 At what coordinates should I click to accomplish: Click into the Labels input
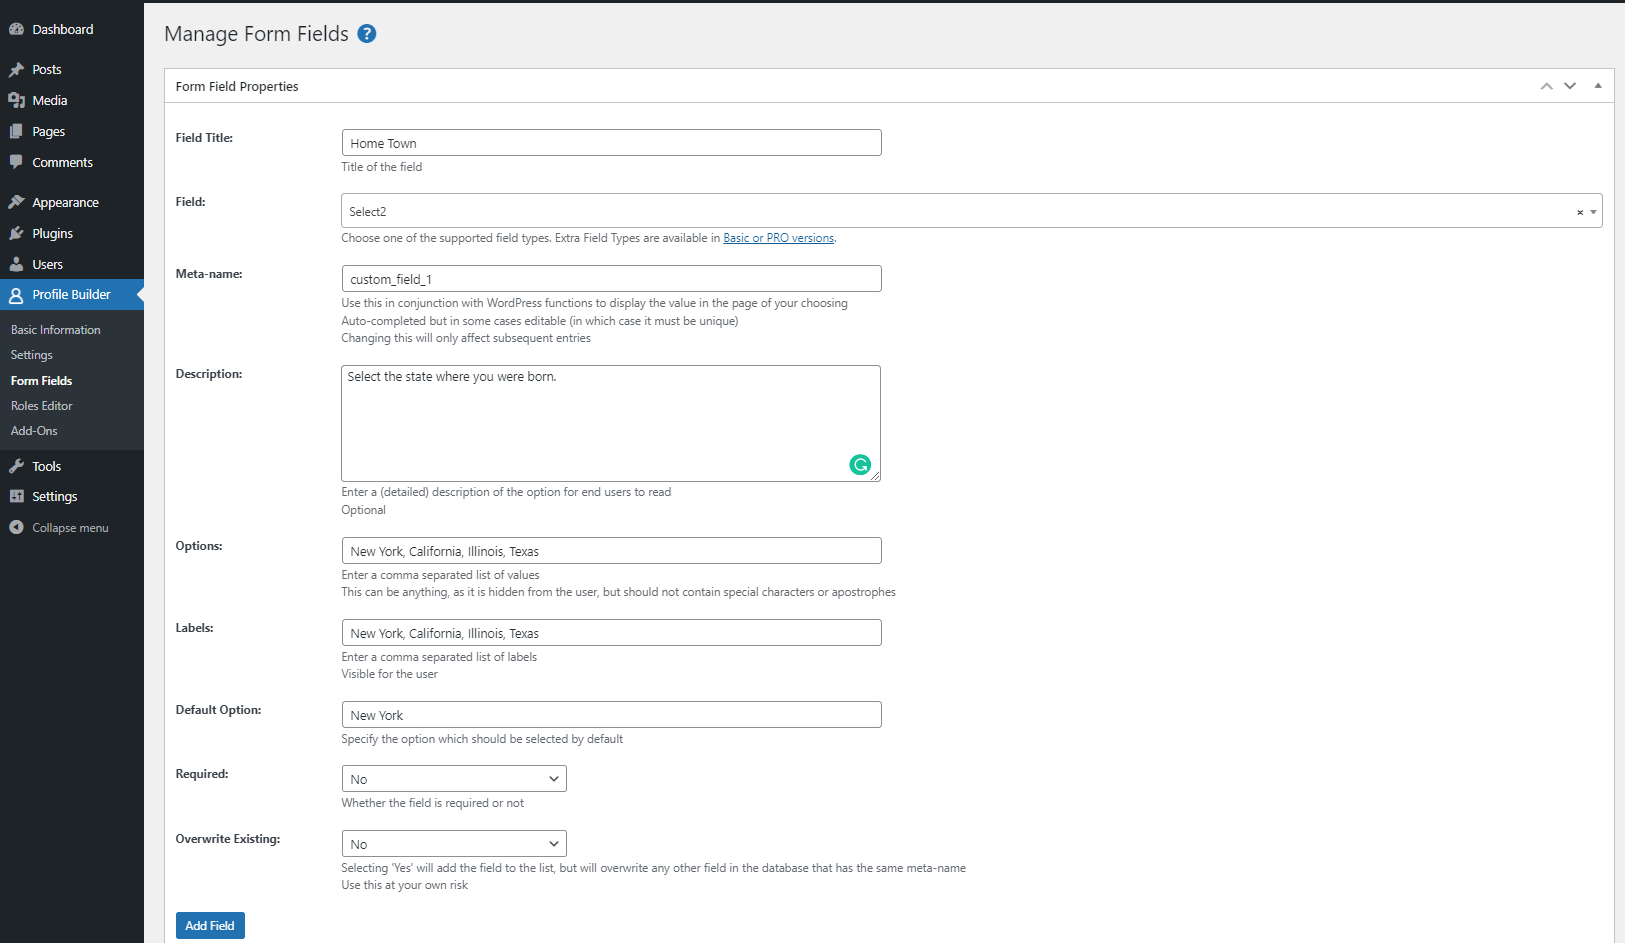[x=611, y=633]
